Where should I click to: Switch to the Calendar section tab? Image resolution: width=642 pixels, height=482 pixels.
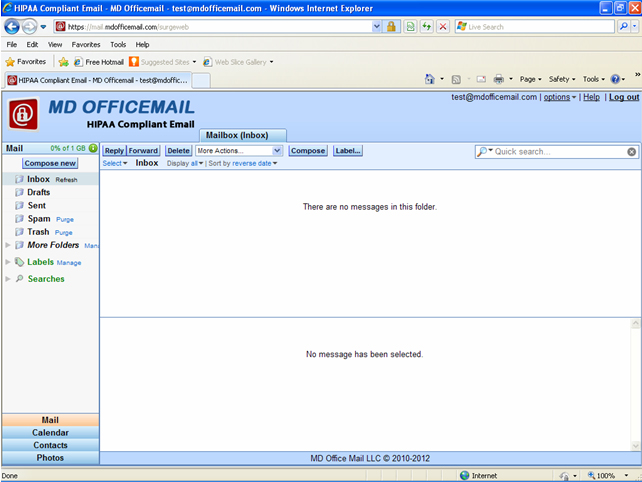coord(50,433)
